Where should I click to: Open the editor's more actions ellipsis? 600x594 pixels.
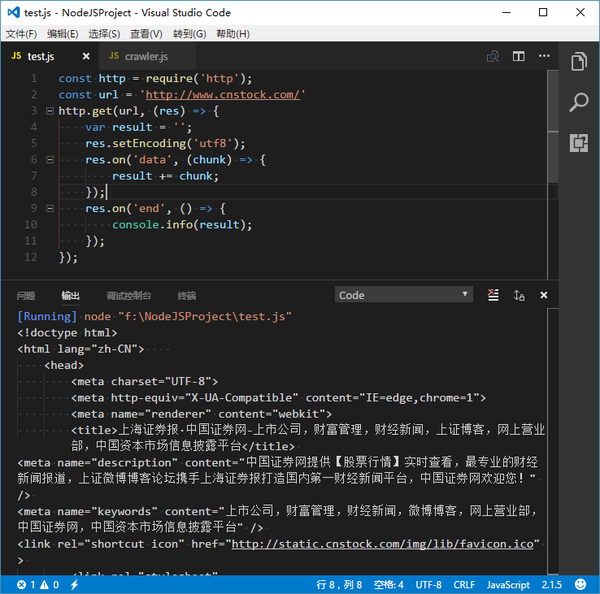(x=544, y=56)
